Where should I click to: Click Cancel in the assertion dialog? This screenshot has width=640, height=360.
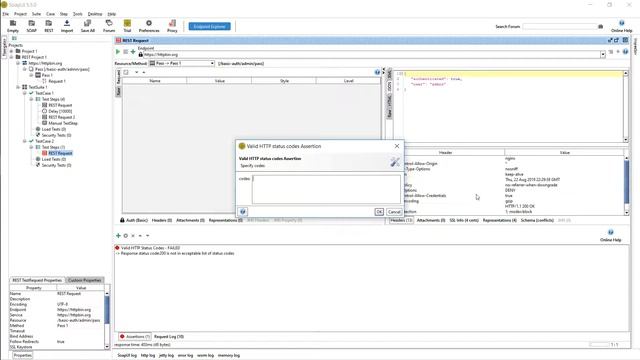394,211
